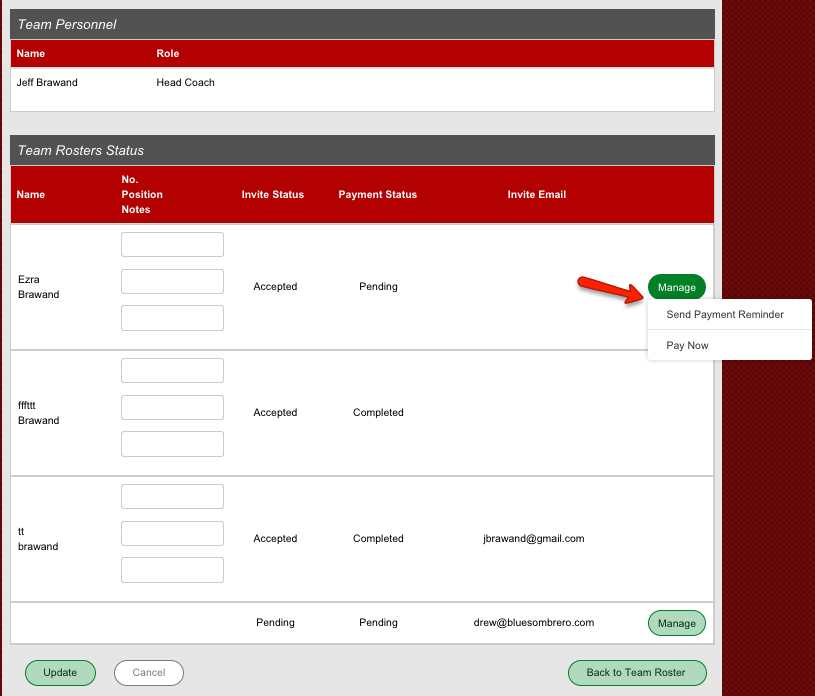Cancel the roster changes

pos(149,673)
